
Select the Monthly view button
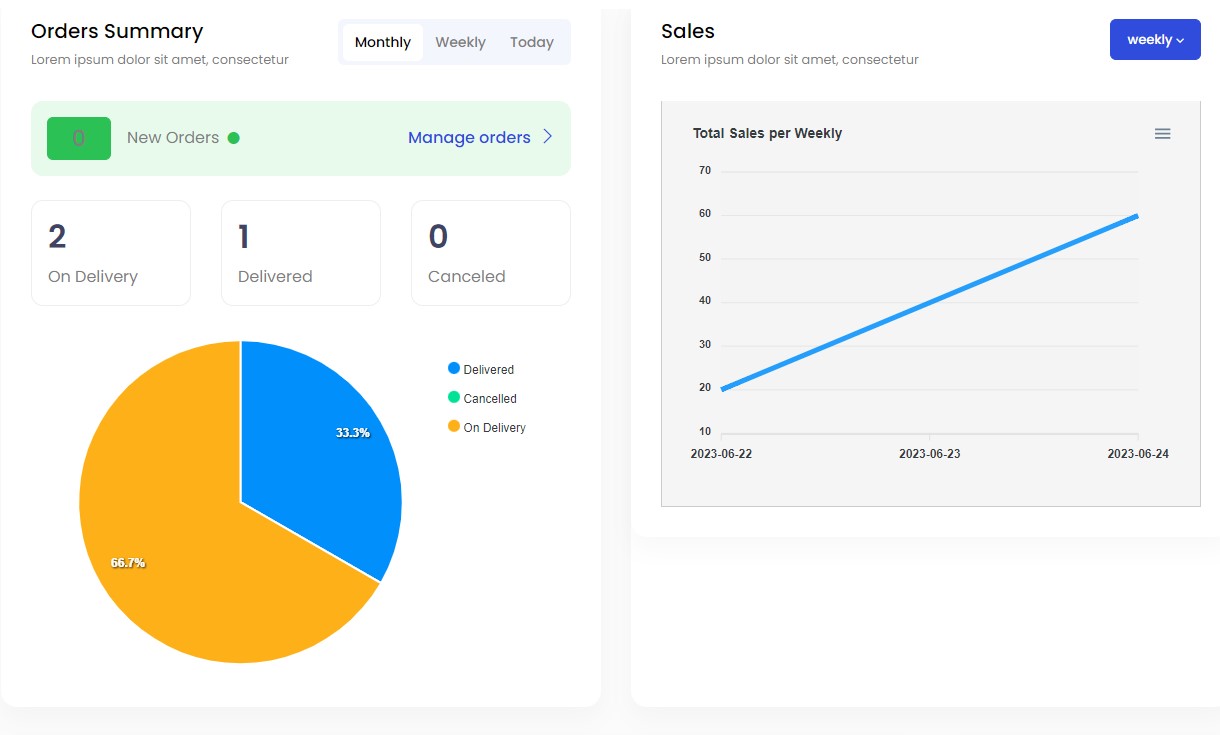click(x=382, y=41)
